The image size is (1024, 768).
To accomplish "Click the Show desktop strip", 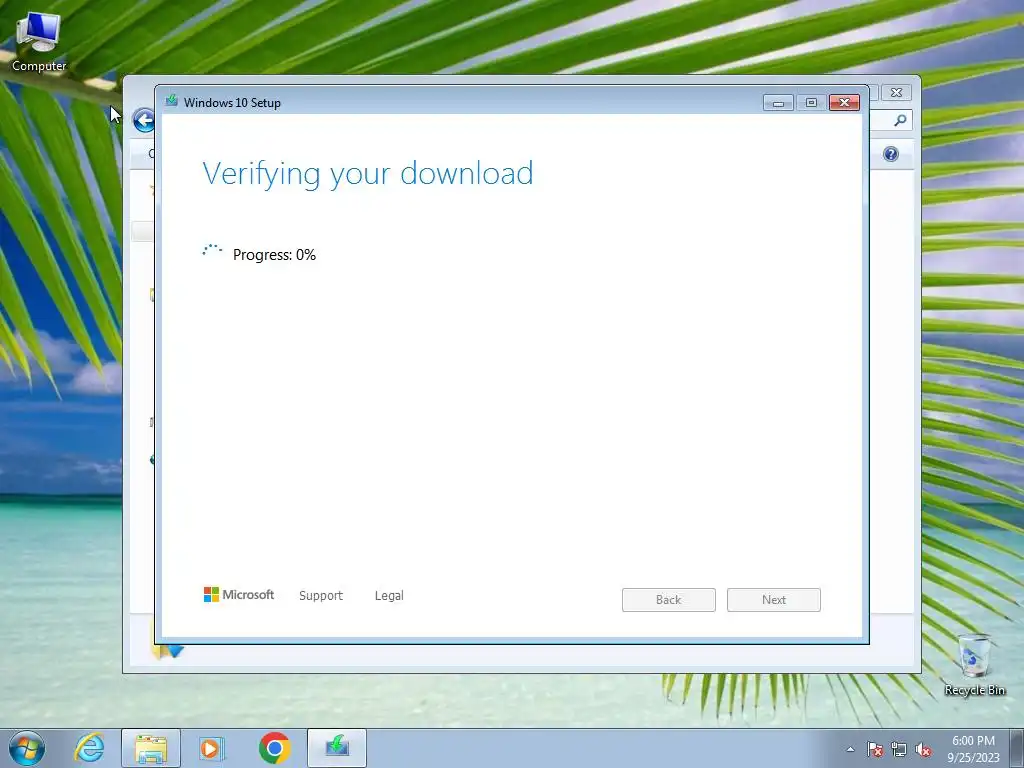I will 1018,748.
